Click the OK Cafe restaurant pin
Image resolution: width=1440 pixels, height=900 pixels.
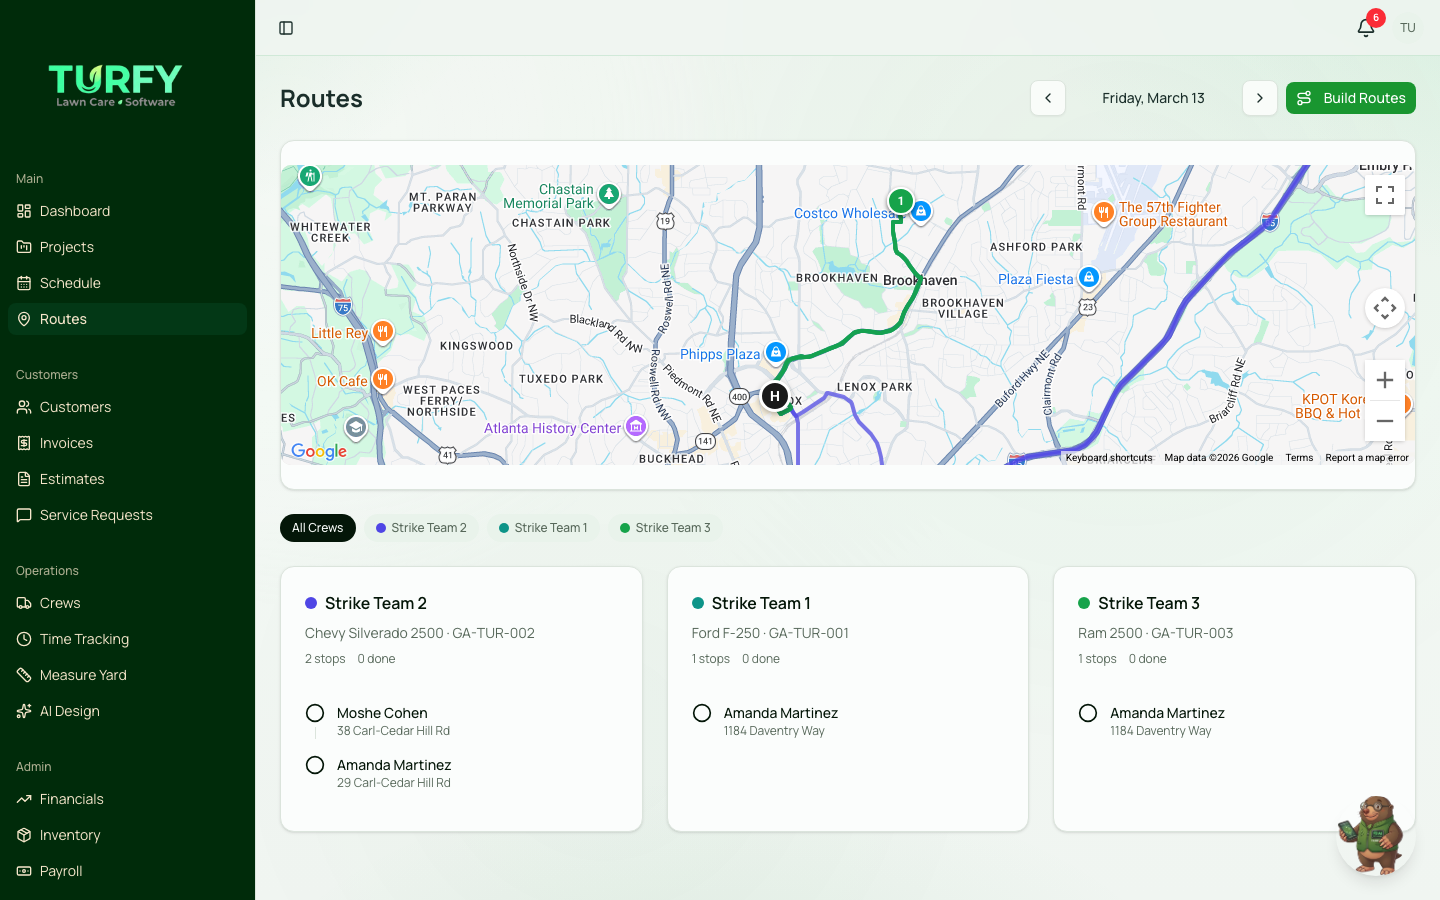pyautogui.click(x=382, y=379)
